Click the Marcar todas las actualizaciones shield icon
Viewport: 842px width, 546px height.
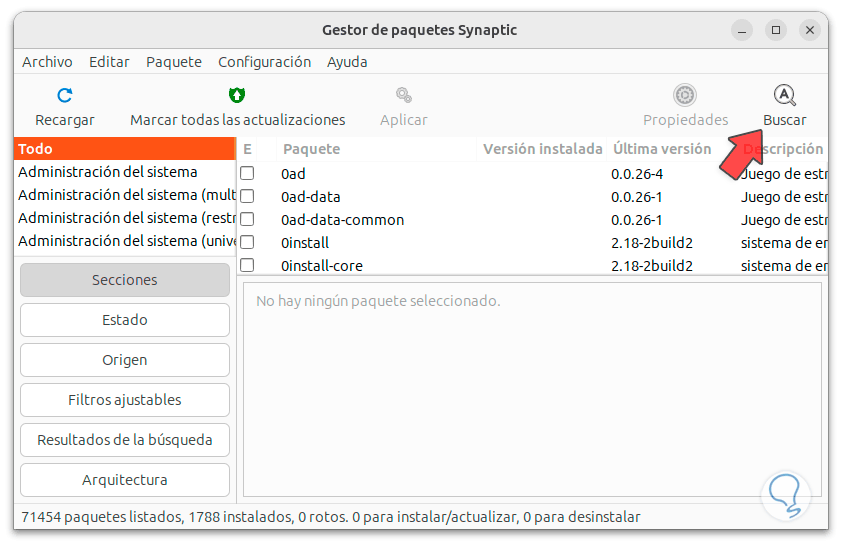click(x=237, y=96)
